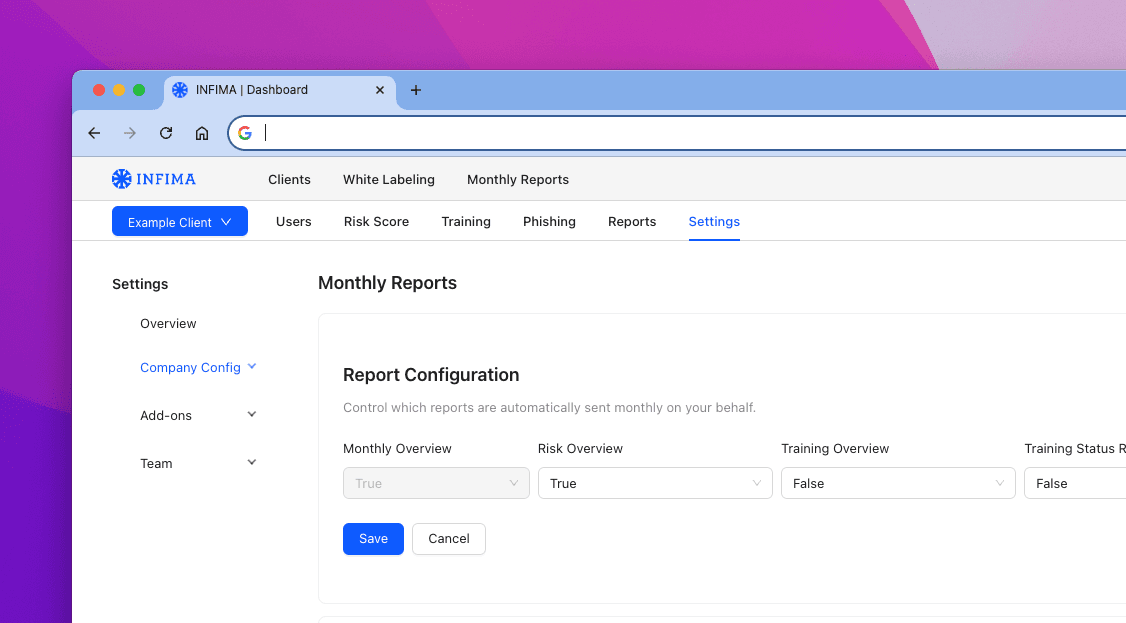Click the Google icon in the address bar
Screen dimensions: 1126x623
click(244, 132)
